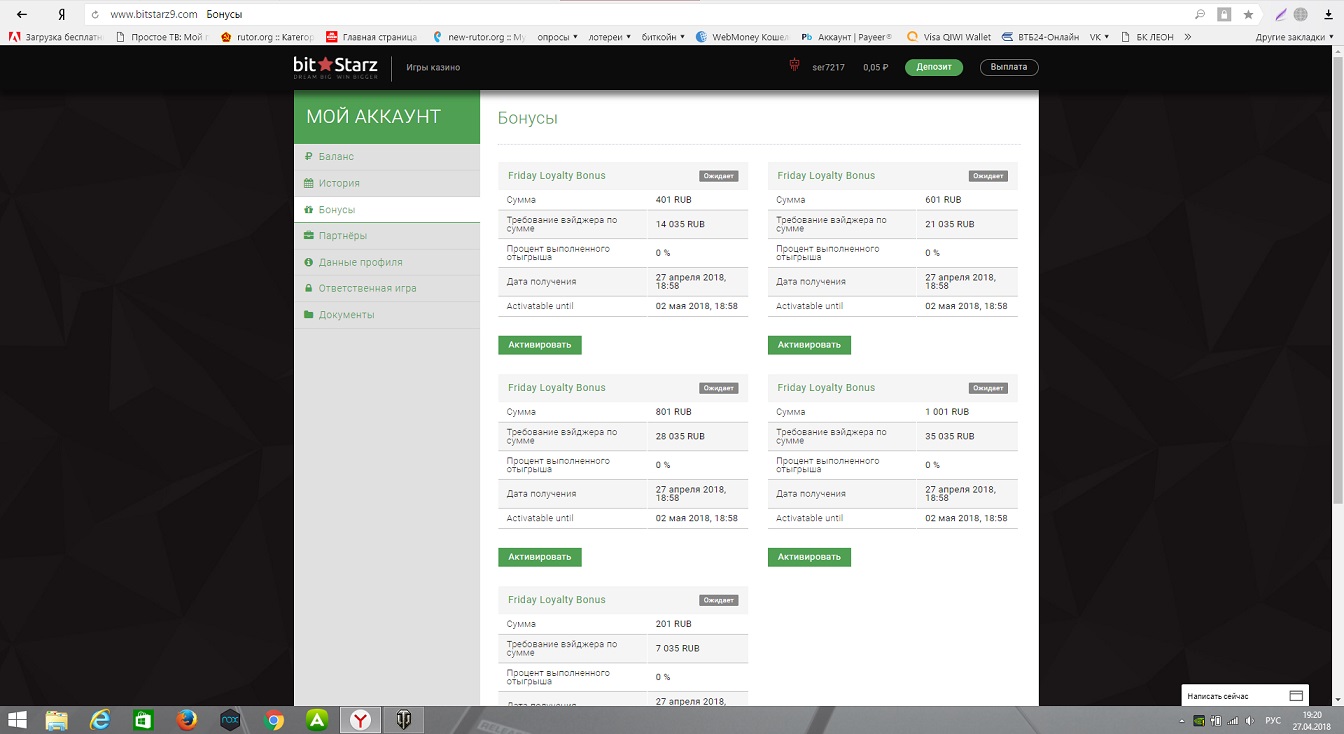This screenshot has width=1344, height=734.
Task: Click the chat window icon beside Написать сейчас
Action: 1296,696
